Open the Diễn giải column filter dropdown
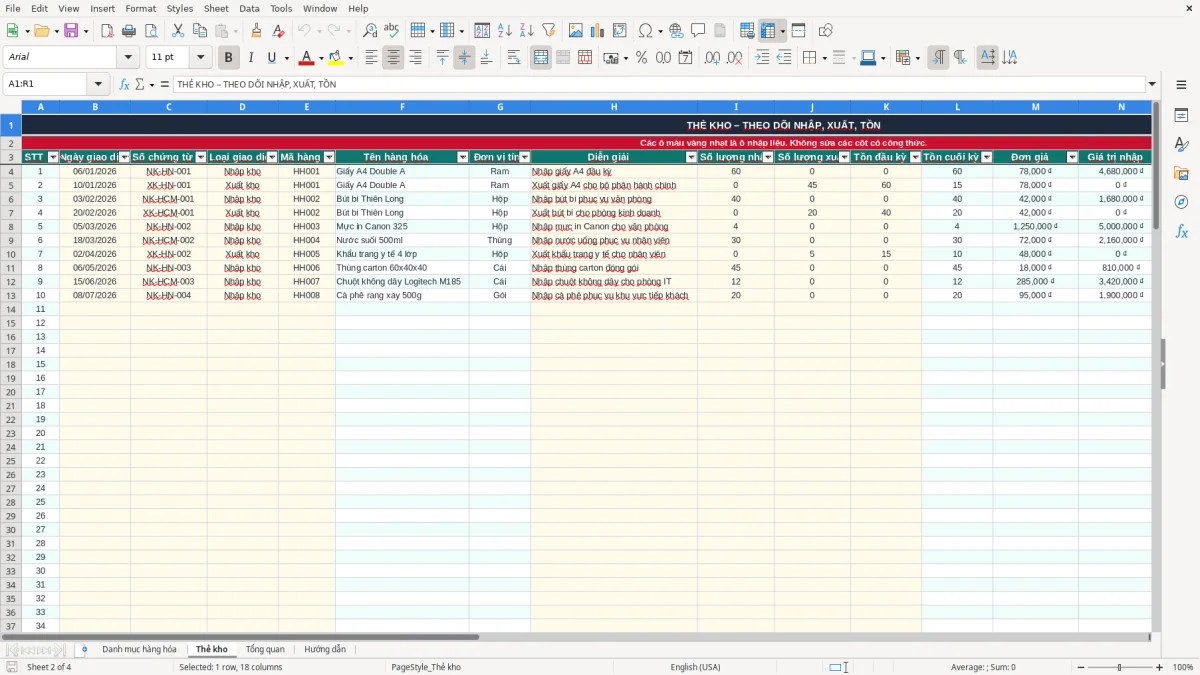1200x675 pixels. coord(691,158)
